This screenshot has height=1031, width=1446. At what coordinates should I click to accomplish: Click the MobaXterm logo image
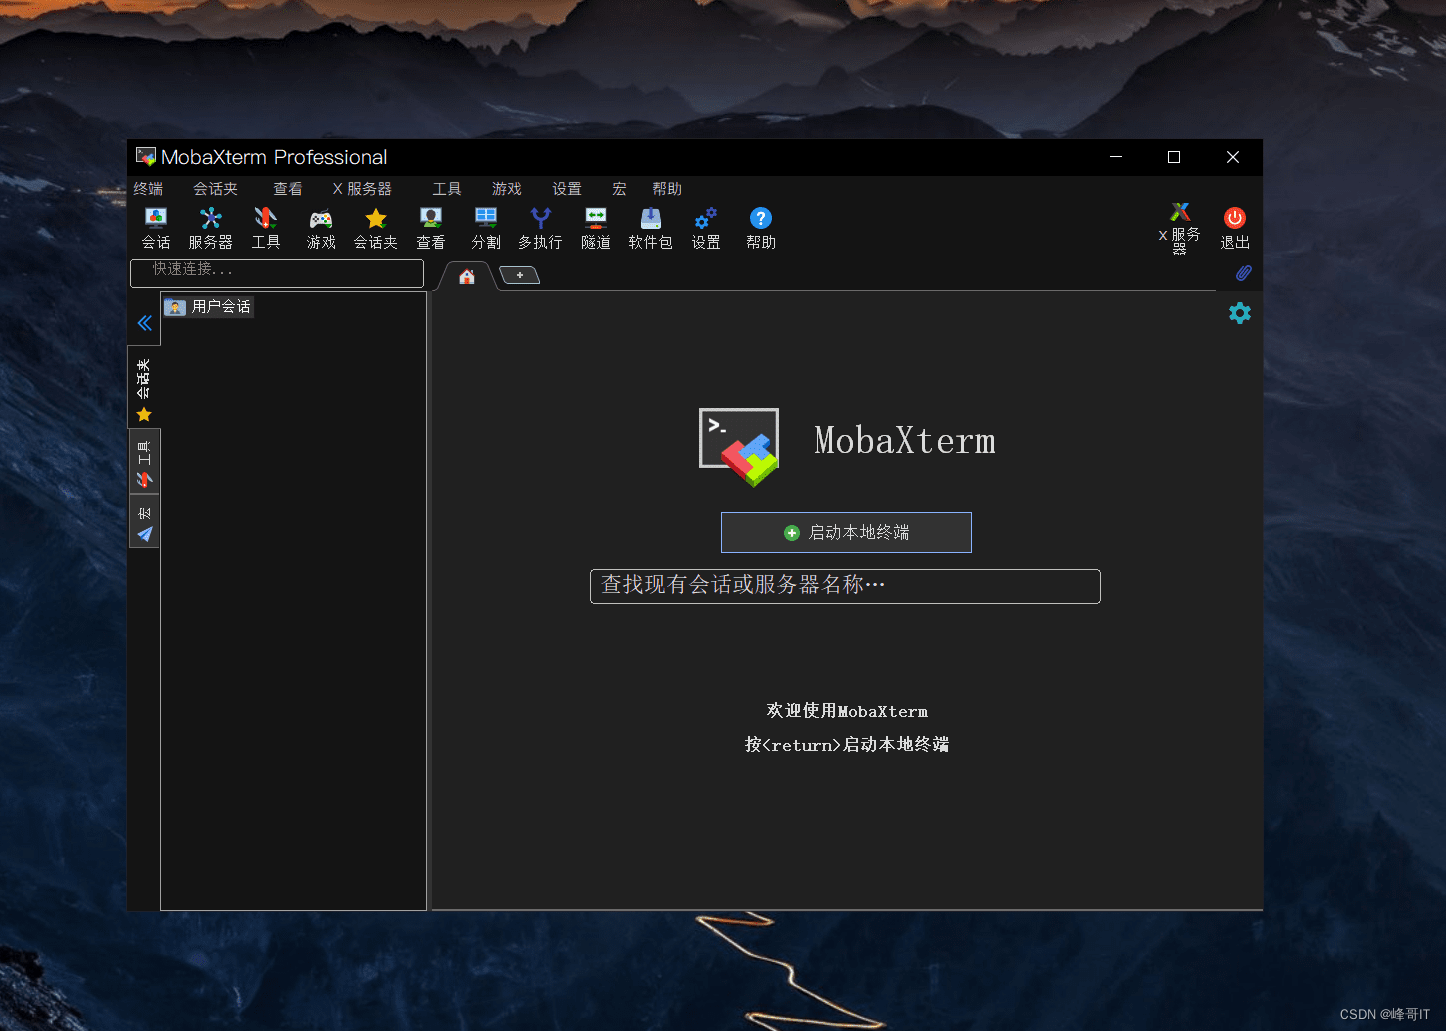(739, 446)
